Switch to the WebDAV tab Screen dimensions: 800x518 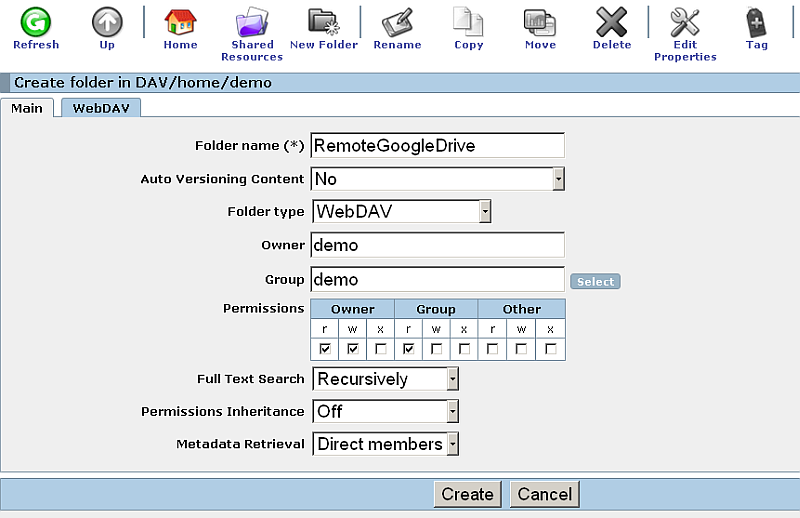tap(100, 108)
